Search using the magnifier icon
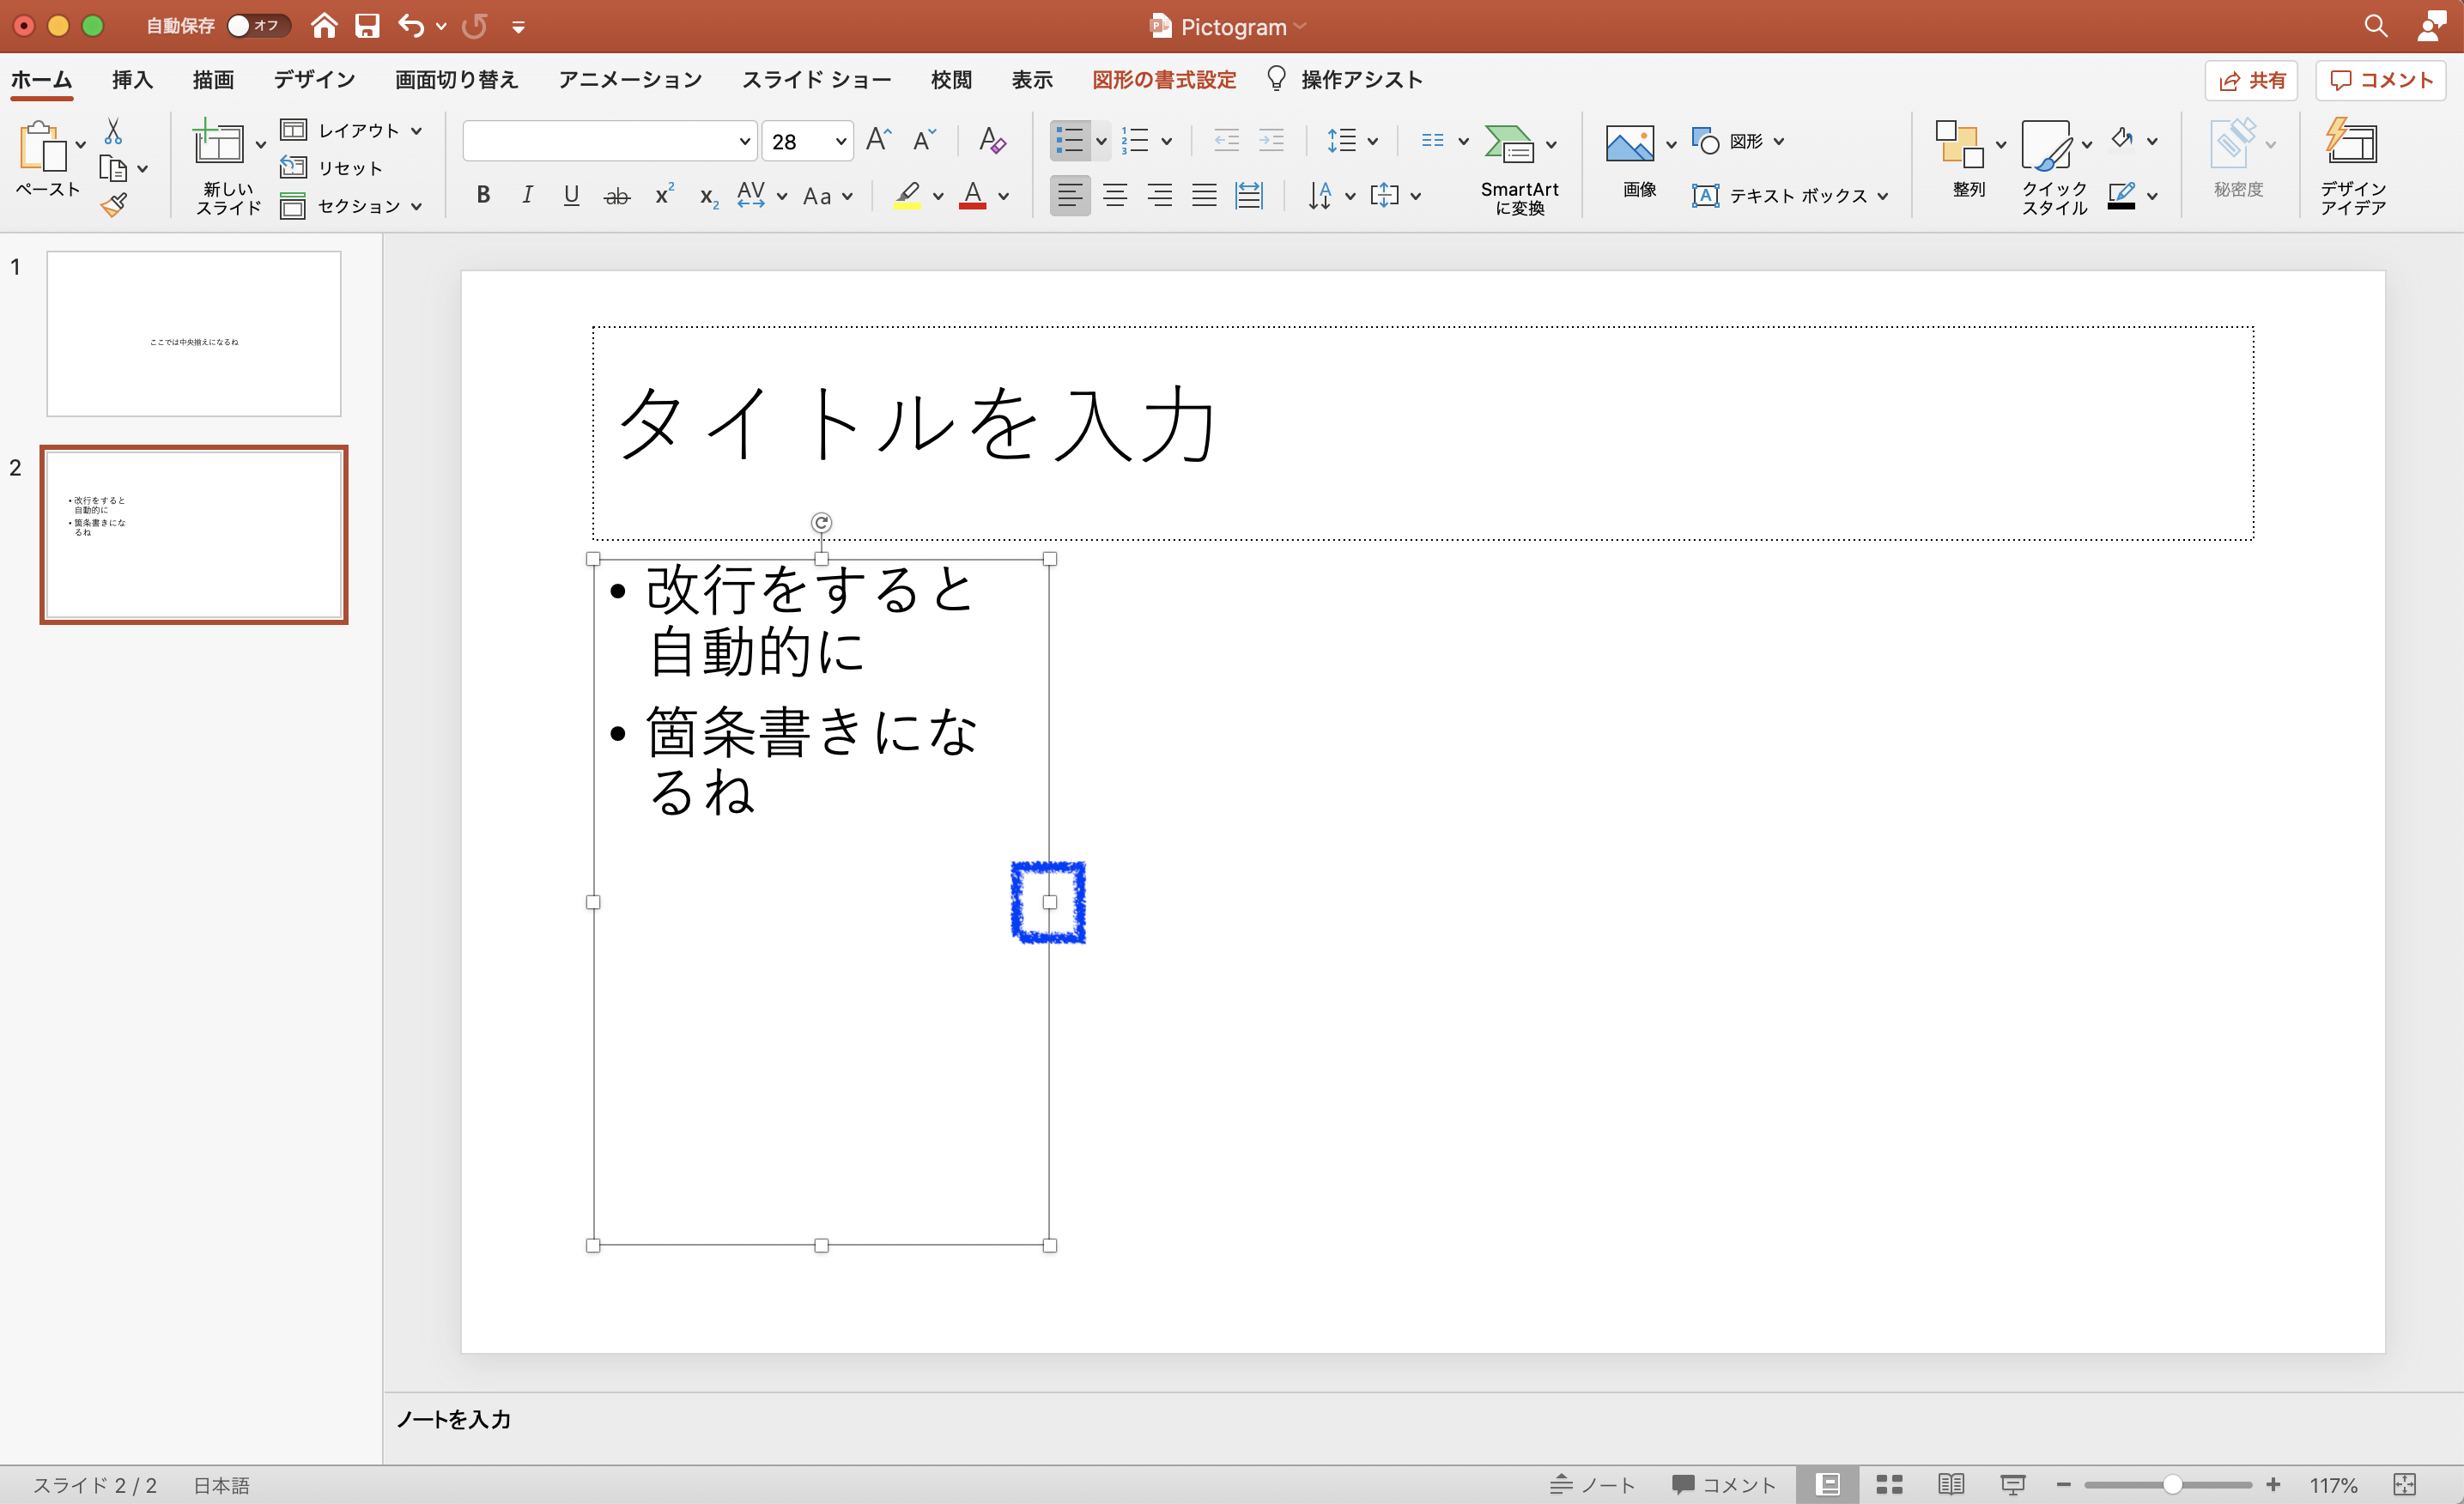 click(x=2376, y=27)
